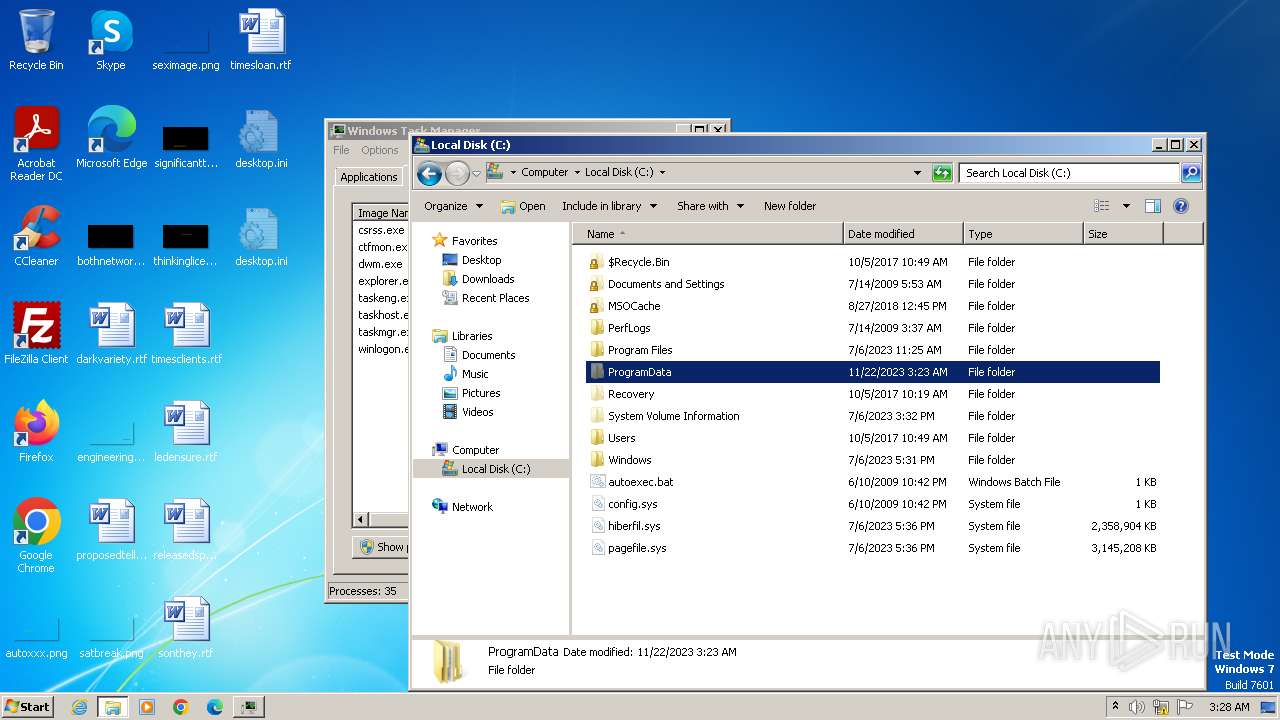Expand Computer breadcrumb arrow
1280x720 pixels.
pyautogui.click(x=577, y=172)
